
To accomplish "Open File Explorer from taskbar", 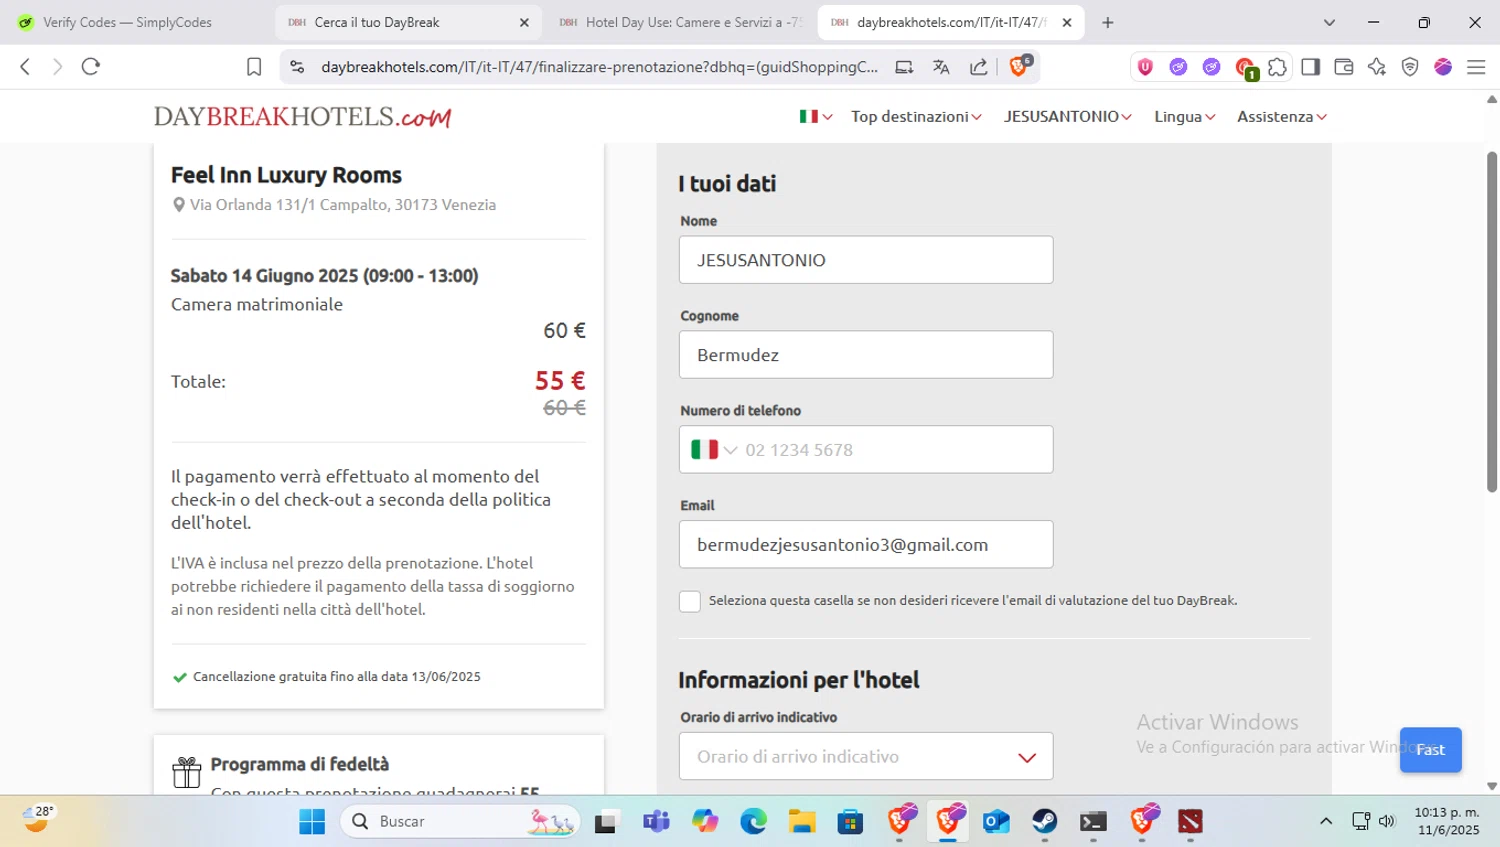I will [x=802, y=822].
